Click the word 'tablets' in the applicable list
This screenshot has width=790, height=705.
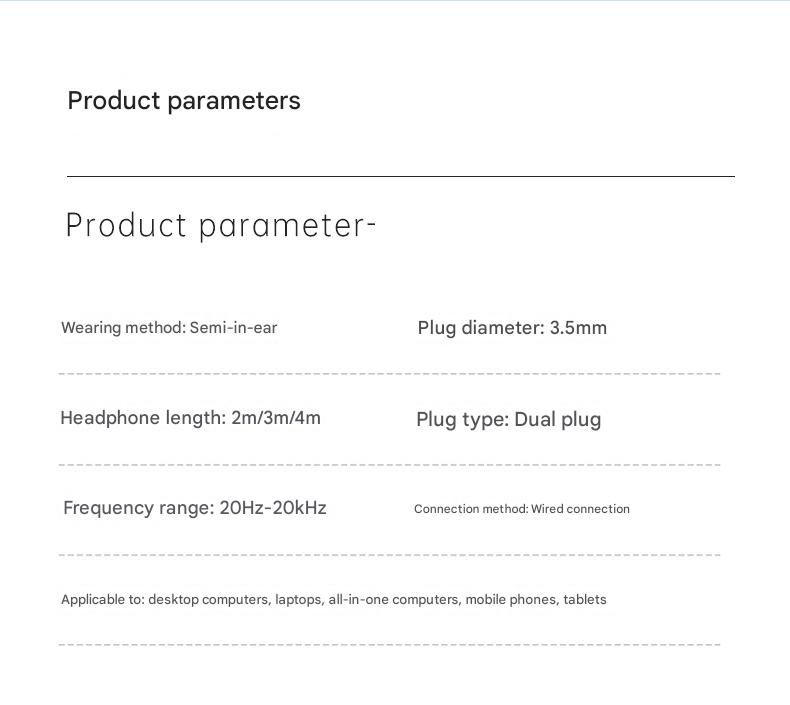click(x=585, y=600)
